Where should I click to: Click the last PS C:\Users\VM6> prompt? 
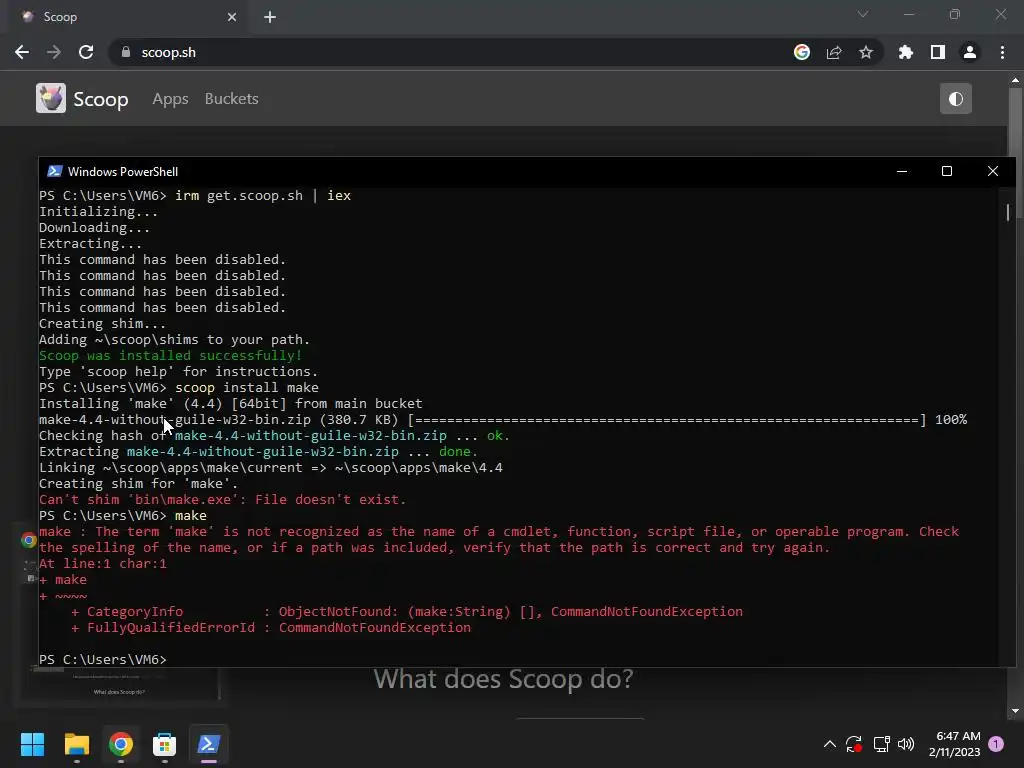click(103, 660)
